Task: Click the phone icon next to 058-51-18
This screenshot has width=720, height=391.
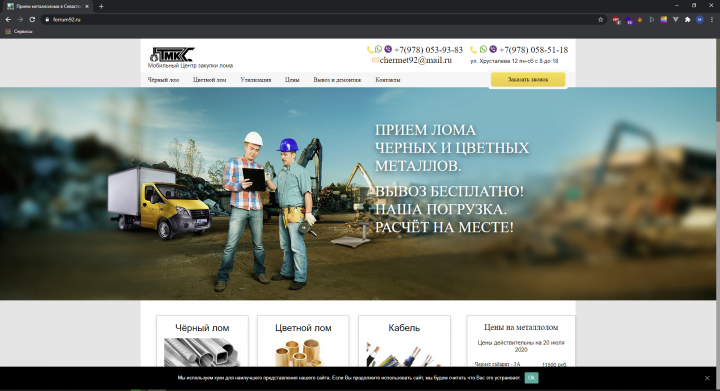Action: coord(473,50)
